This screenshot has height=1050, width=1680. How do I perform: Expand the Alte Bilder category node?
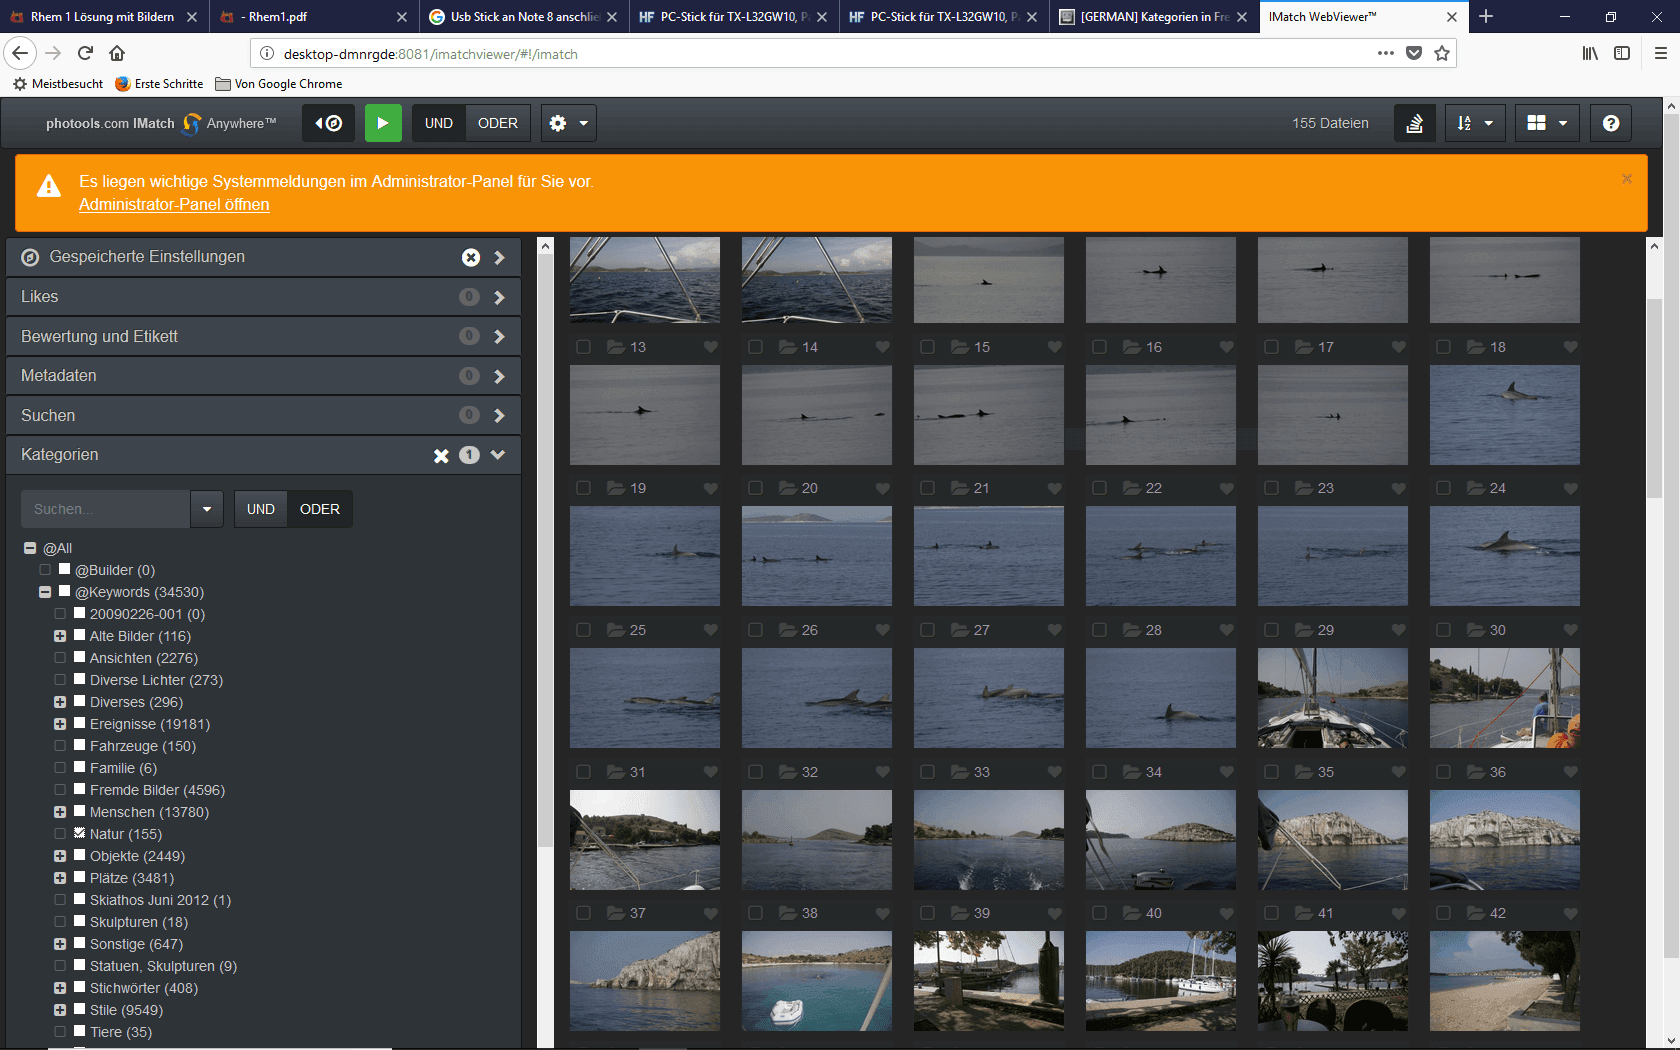(60, 636)
